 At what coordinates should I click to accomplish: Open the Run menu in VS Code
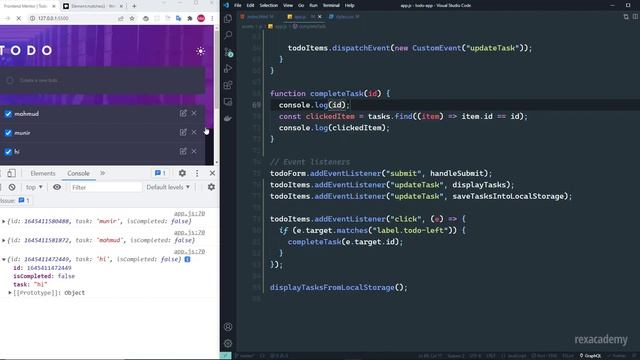[x=313, y=5]
